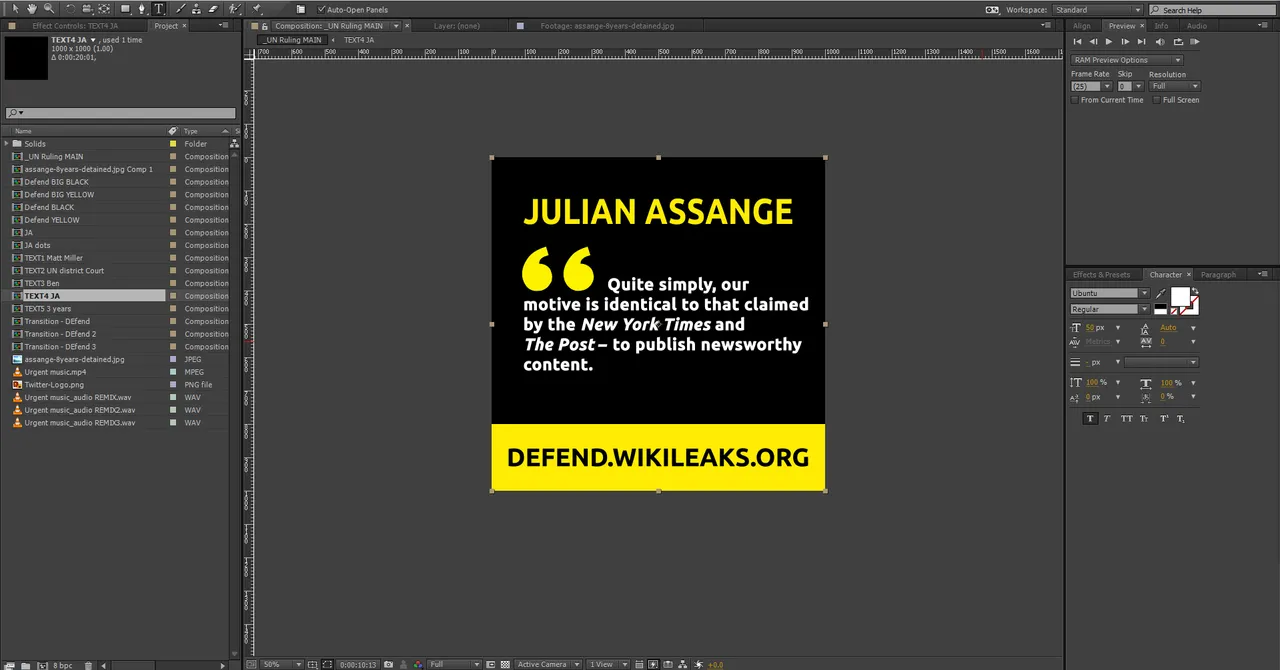Select the Clone Stamp tool
The image size is (1280, 670).
pyautogui.click(x=197, y=9)
